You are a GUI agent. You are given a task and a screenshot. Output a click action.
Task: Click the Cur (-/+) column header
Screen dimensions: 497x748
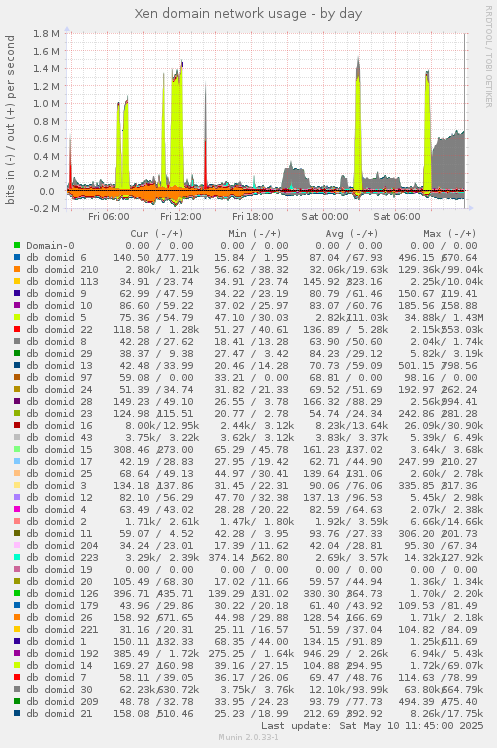click(x=157, y=233)
